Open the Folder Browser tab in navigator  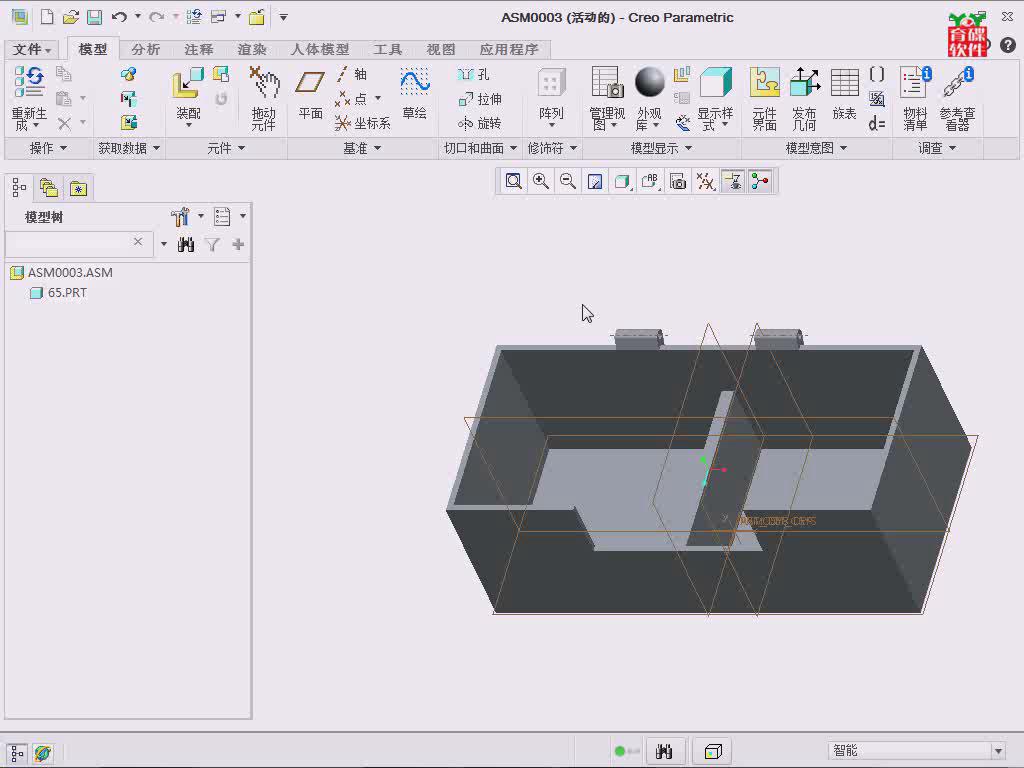click(x=49, y=188)
